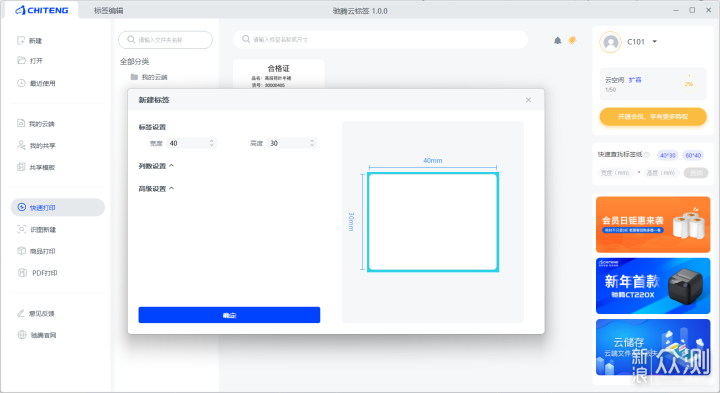Open the 驰腾官网 website link
Screen dimensions: 720x393
coord(37,335)
